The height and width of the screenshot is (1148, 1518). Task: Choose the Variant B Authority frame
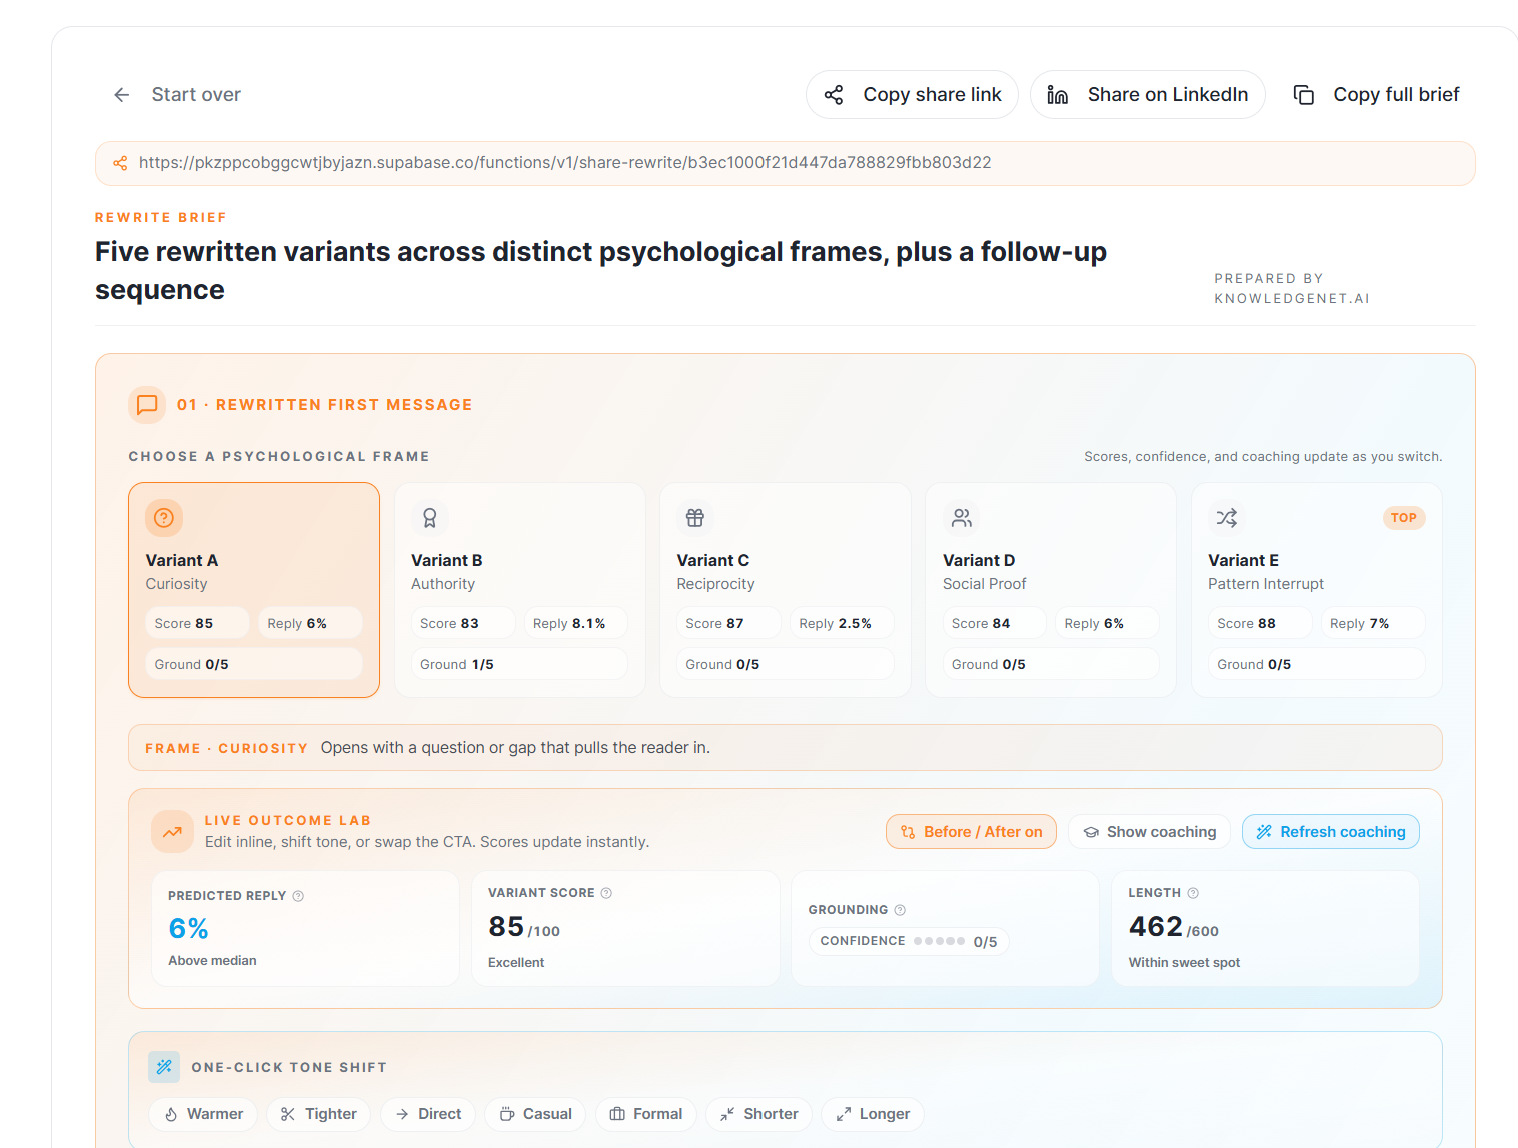pyautogui.click(x=519, y=590)
